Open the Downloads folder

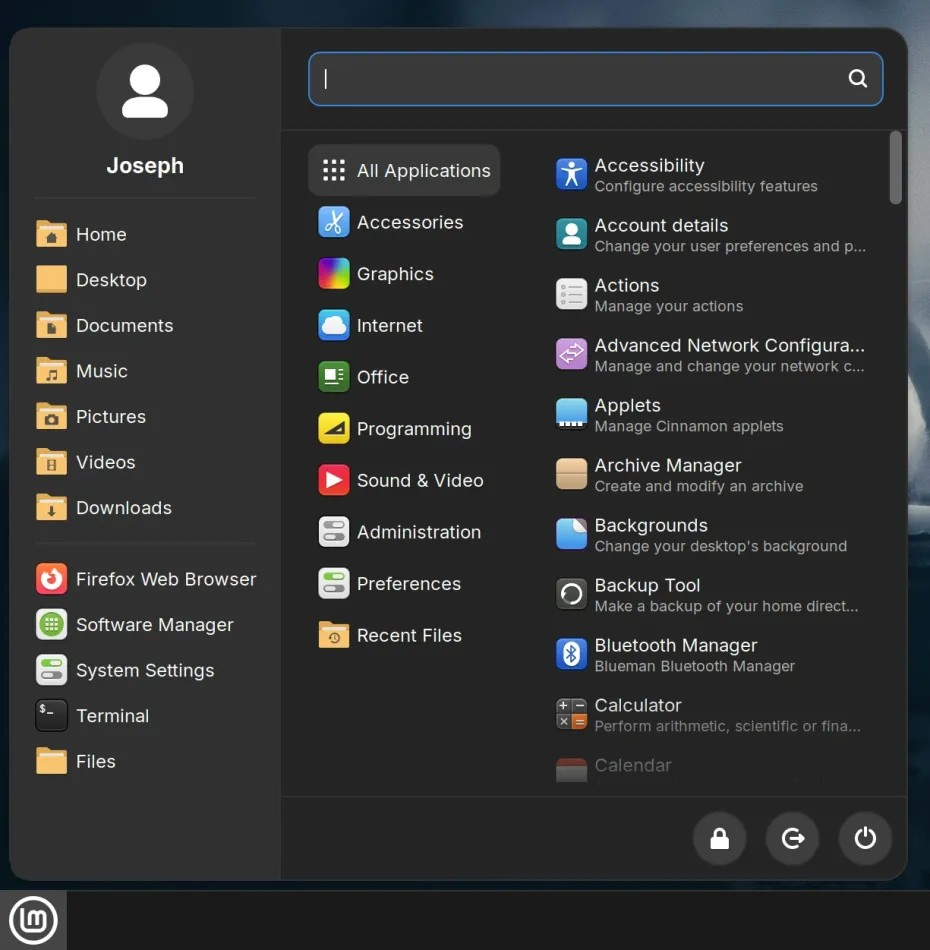(125, 507)
